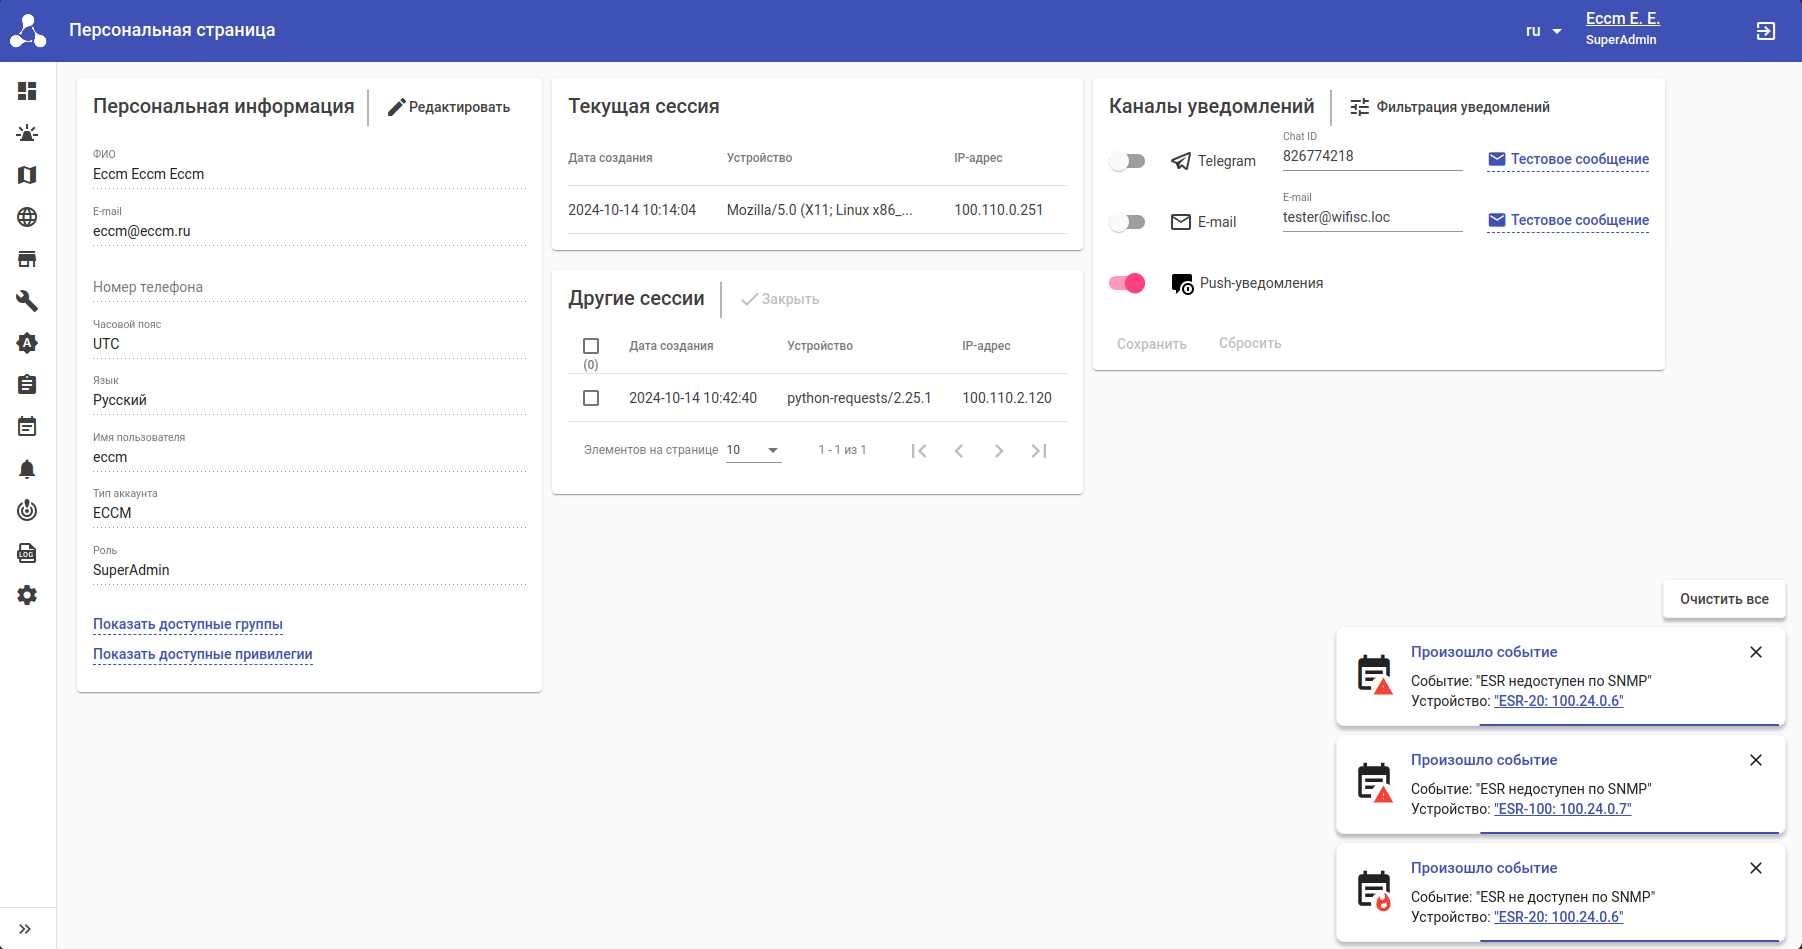
Task: Open the alarm siren icon in sidebar
Action: [27, 133]
